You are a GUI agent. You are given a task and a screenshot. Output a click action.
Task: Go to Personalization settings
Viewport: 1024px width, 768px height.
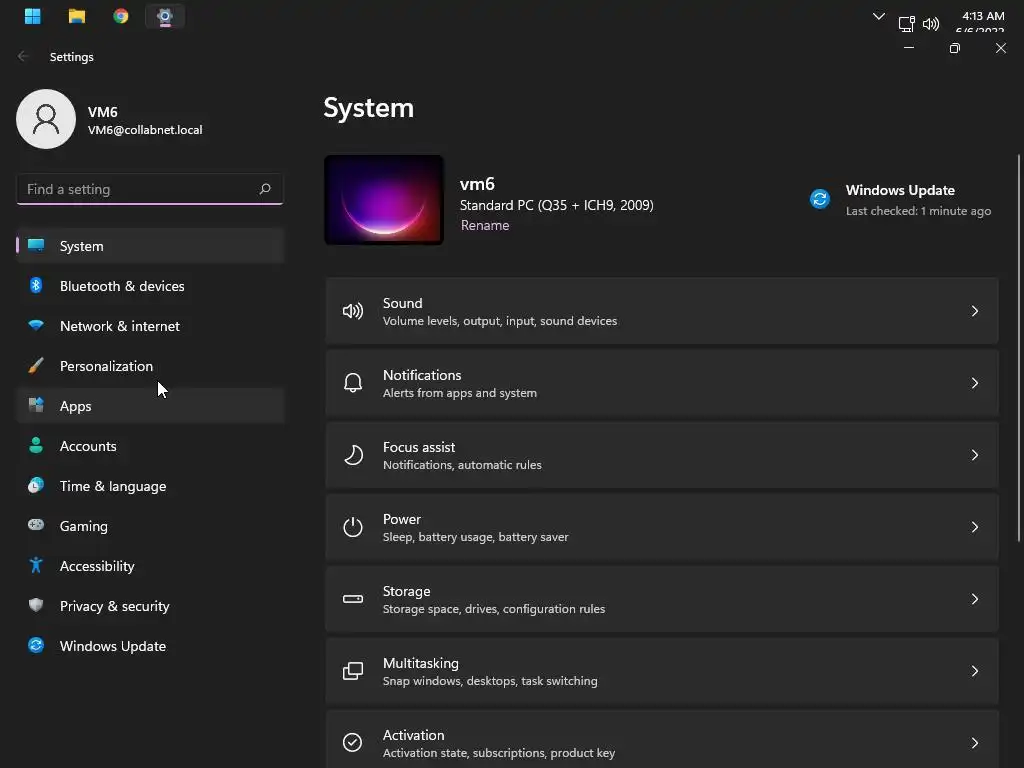point(150,366)
